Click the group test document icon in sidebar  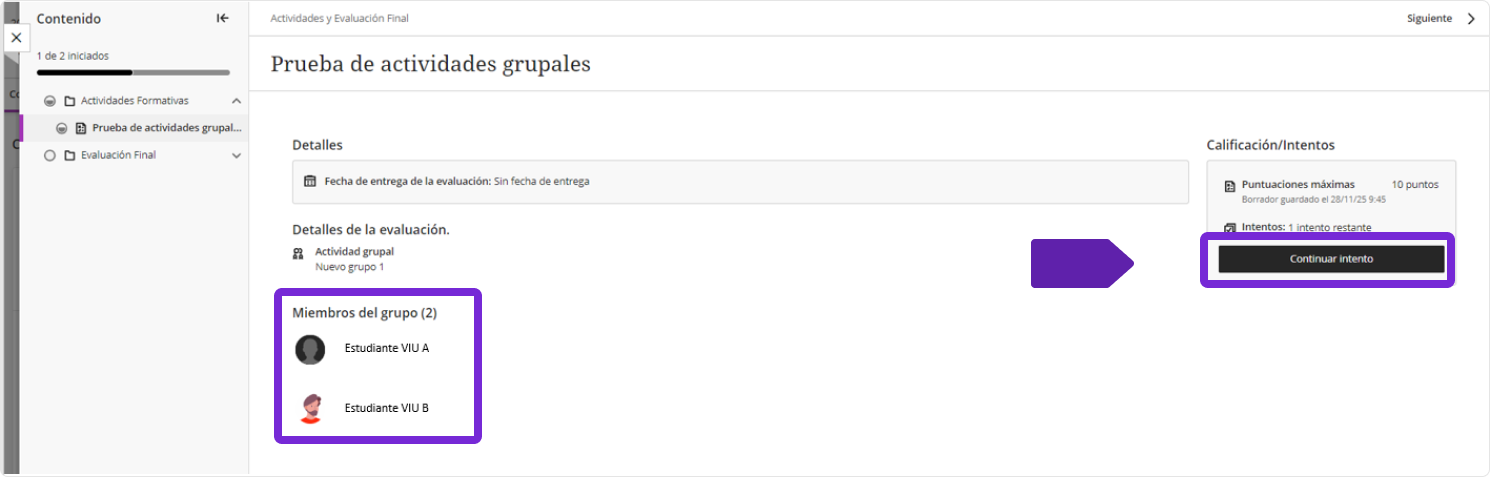point(81,128)
